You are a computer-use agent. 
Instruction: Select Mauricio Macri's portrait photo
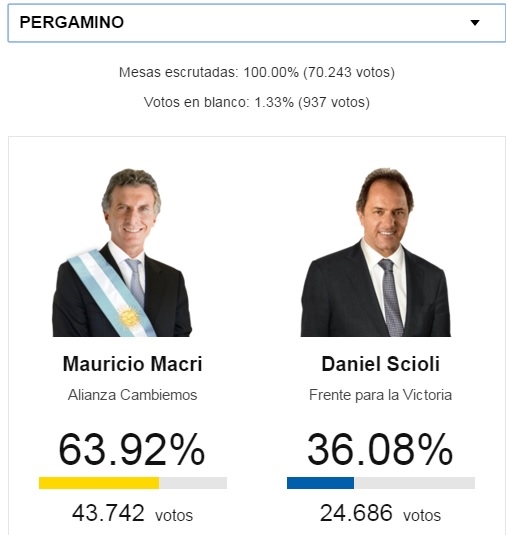122,252
